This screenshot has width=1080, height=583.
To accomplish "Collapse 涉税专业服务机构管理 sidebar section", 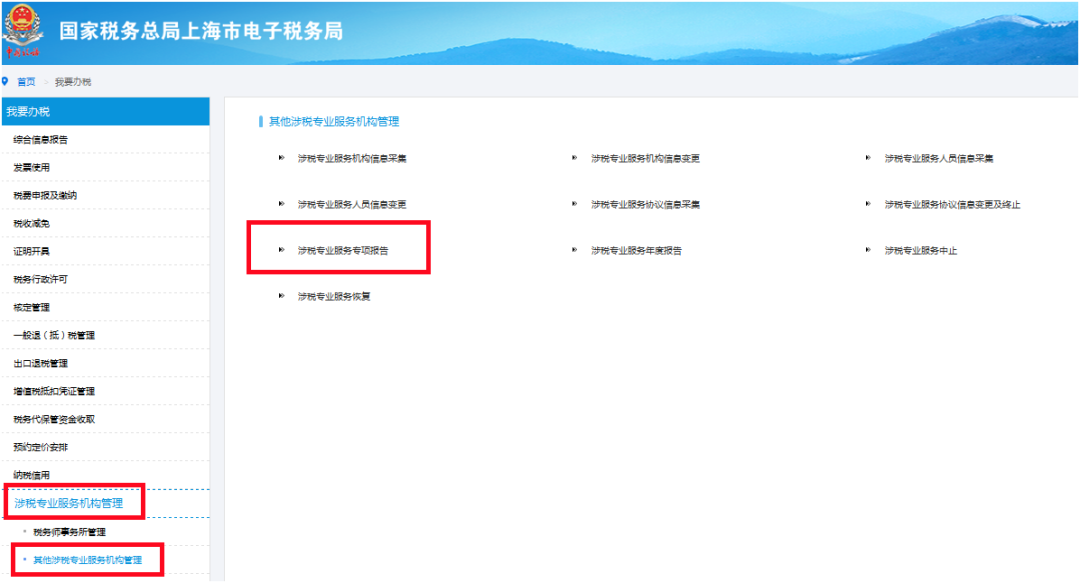I will click(x=105, y=504).
